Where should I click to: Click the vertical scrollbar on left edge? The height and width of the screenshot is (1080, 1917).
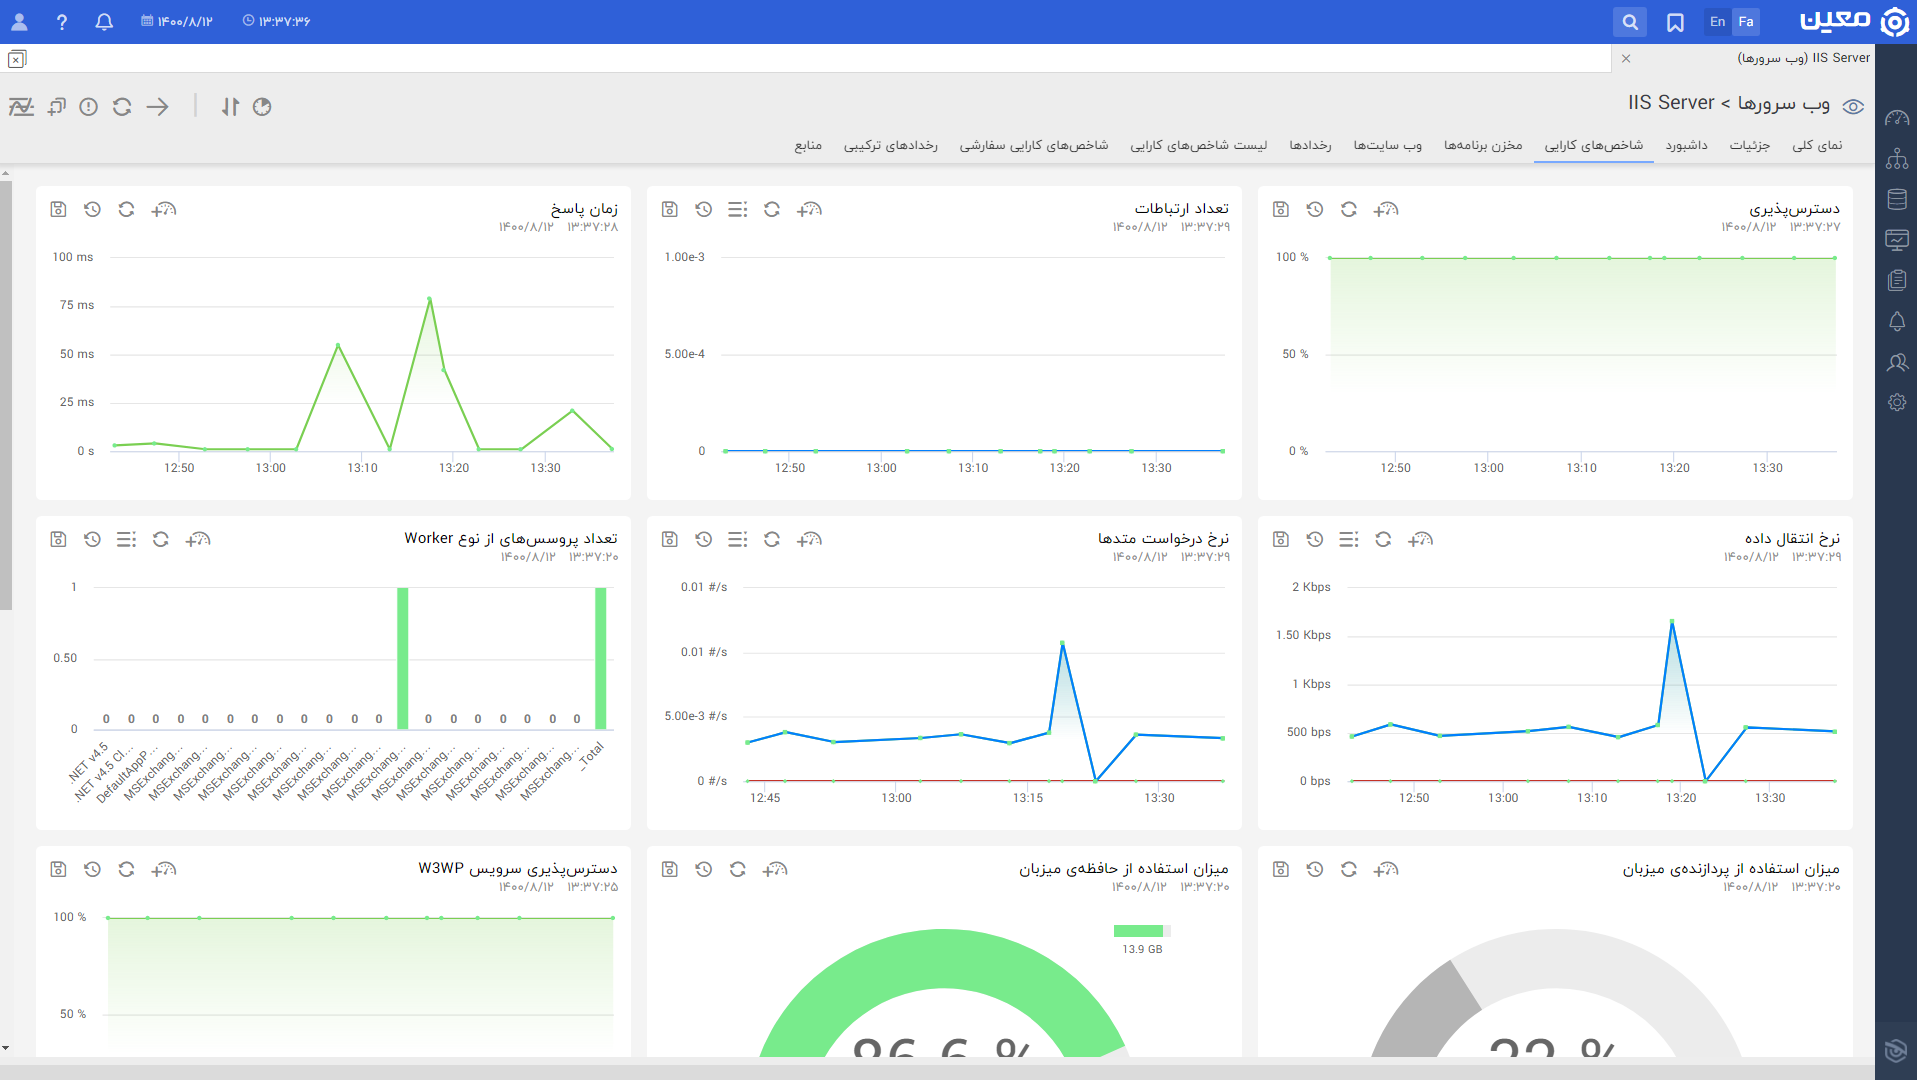pos(6,395)
